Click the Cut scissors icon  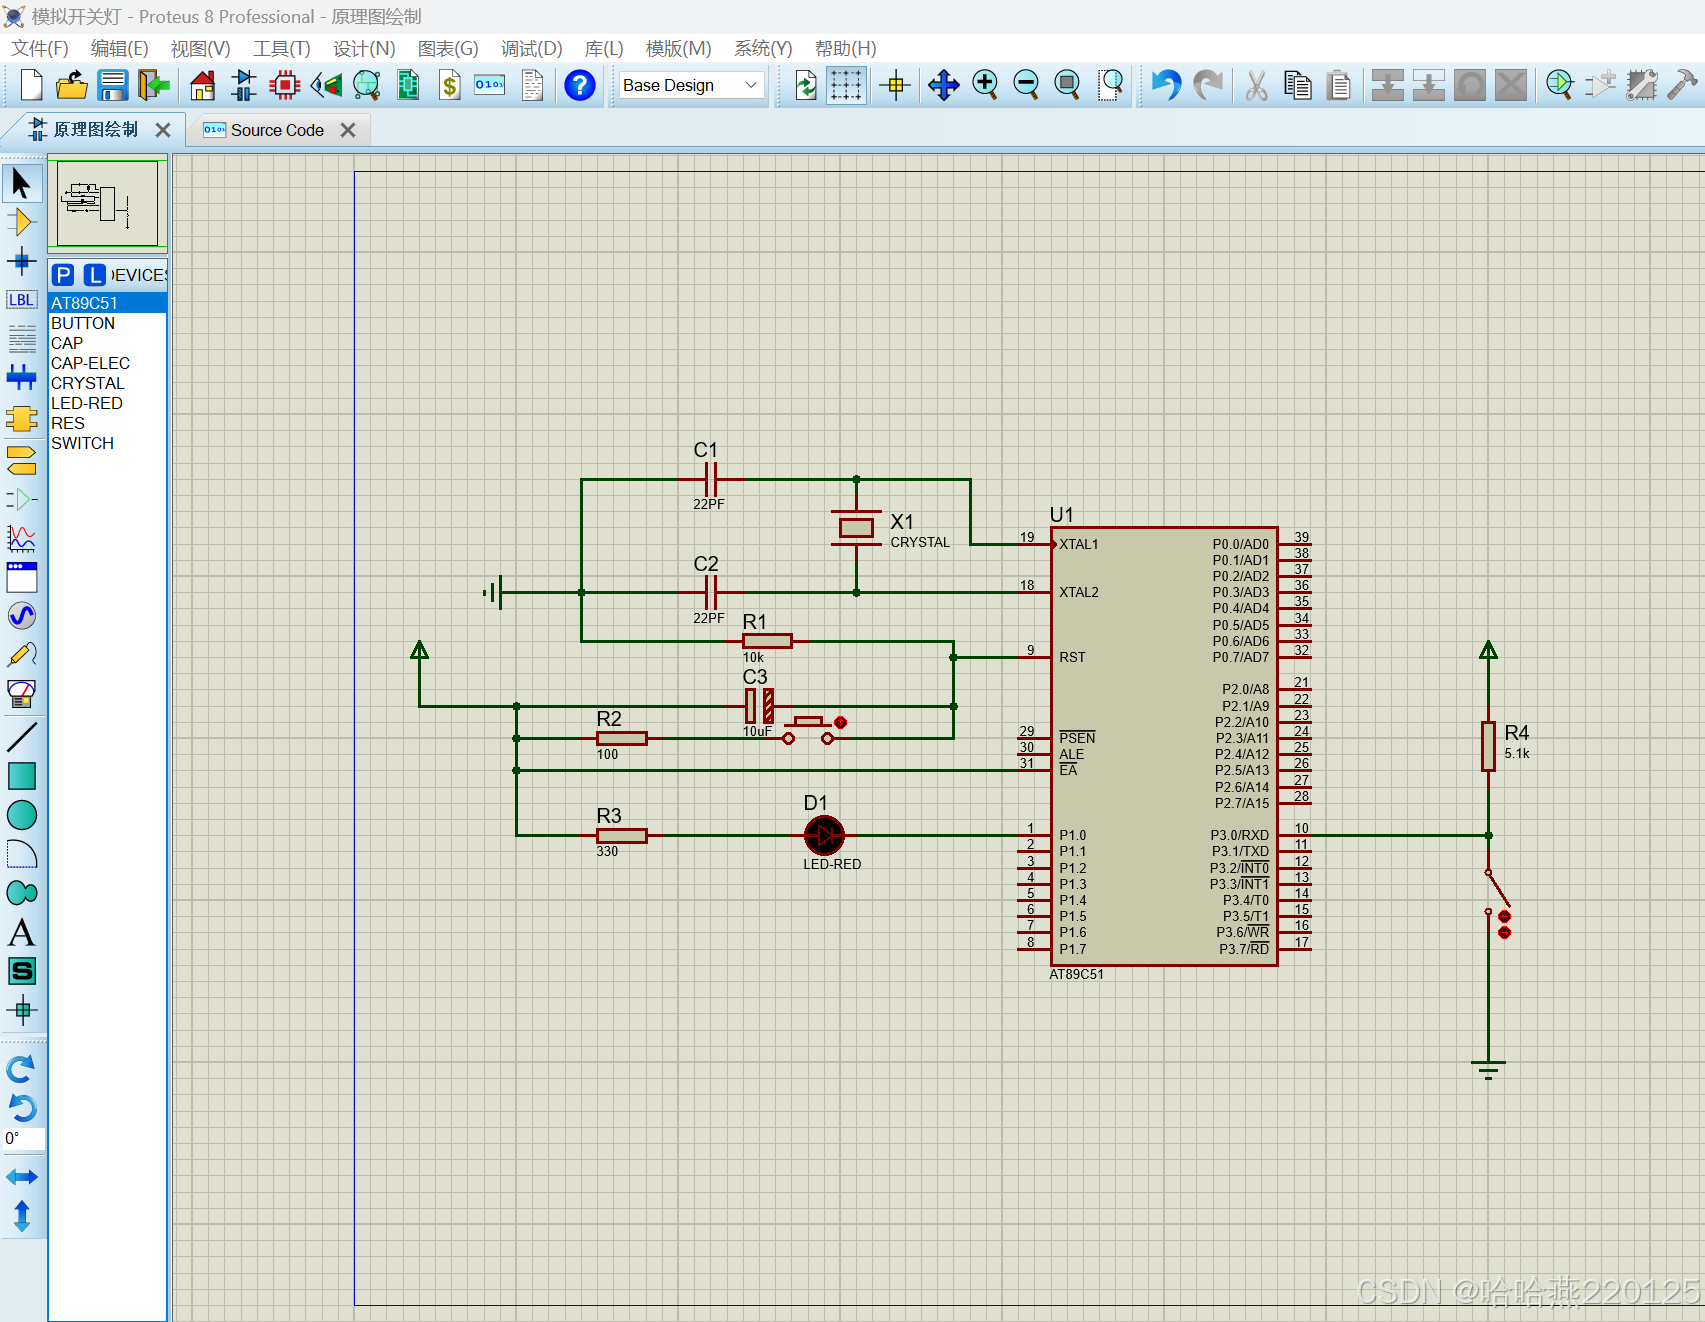point(1256,86)
